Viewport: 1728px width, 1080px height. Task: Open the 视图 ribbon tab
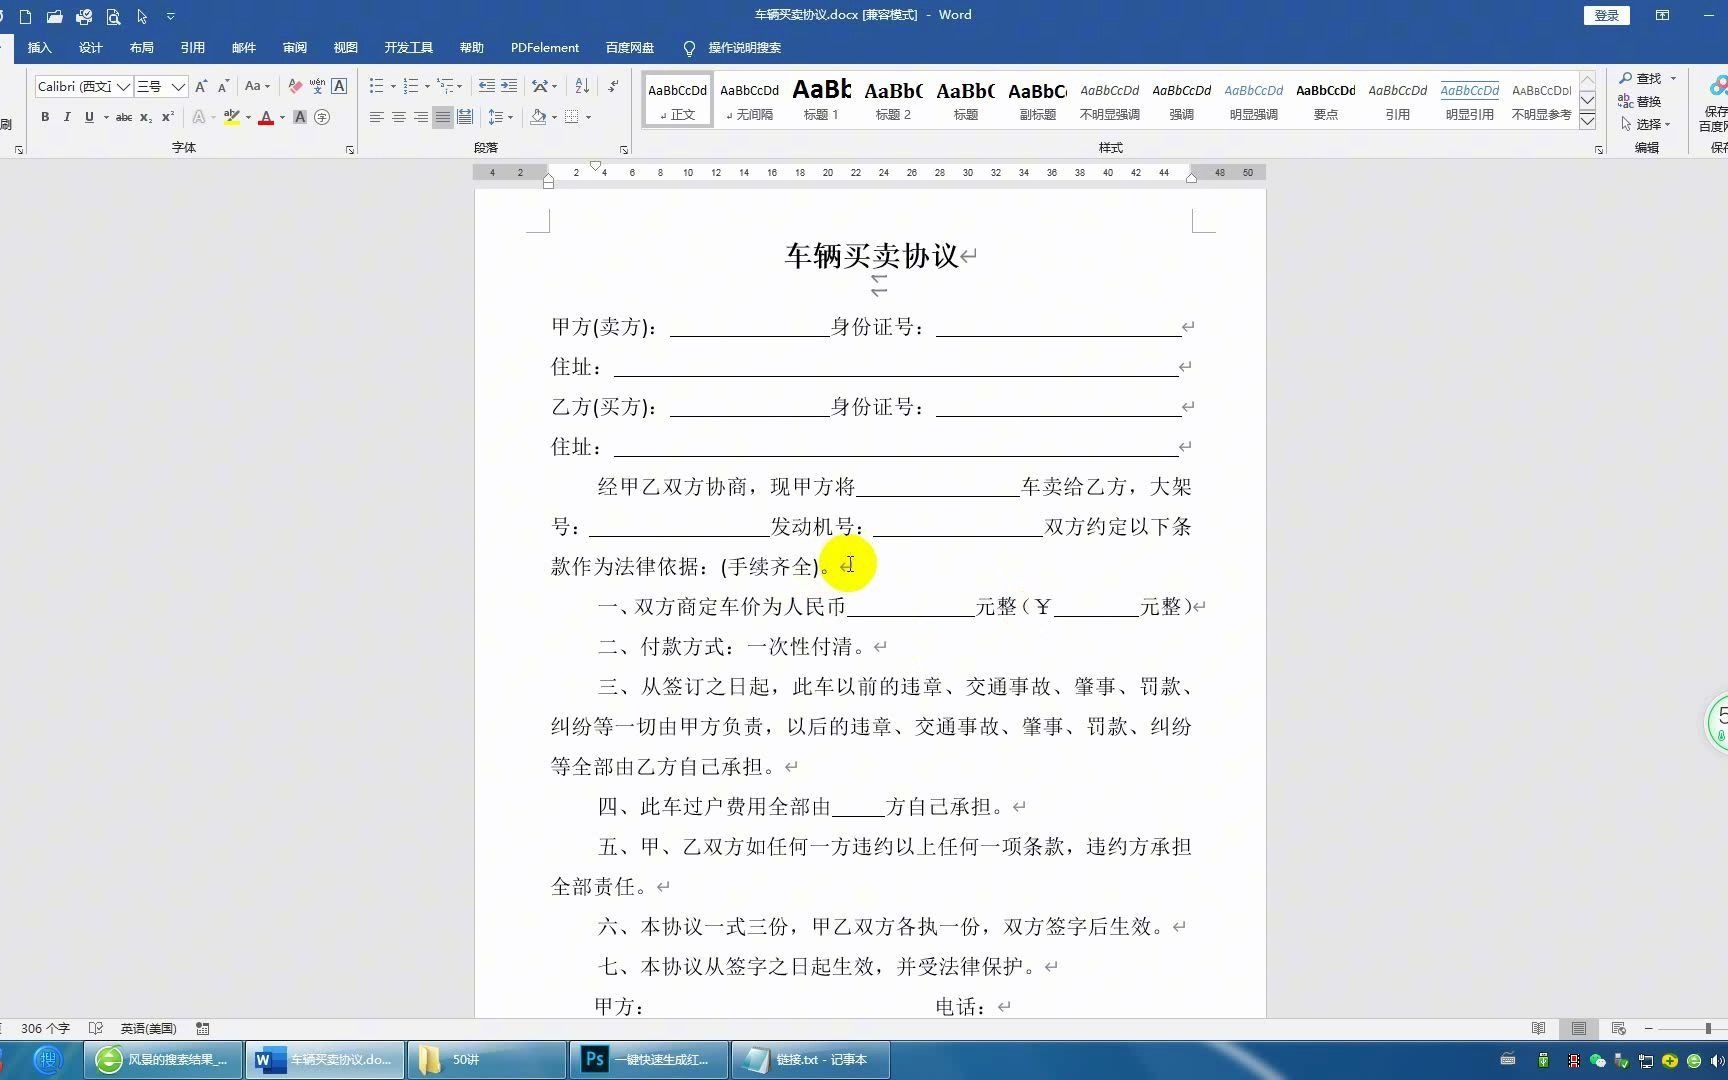click(x=346, y=47)
